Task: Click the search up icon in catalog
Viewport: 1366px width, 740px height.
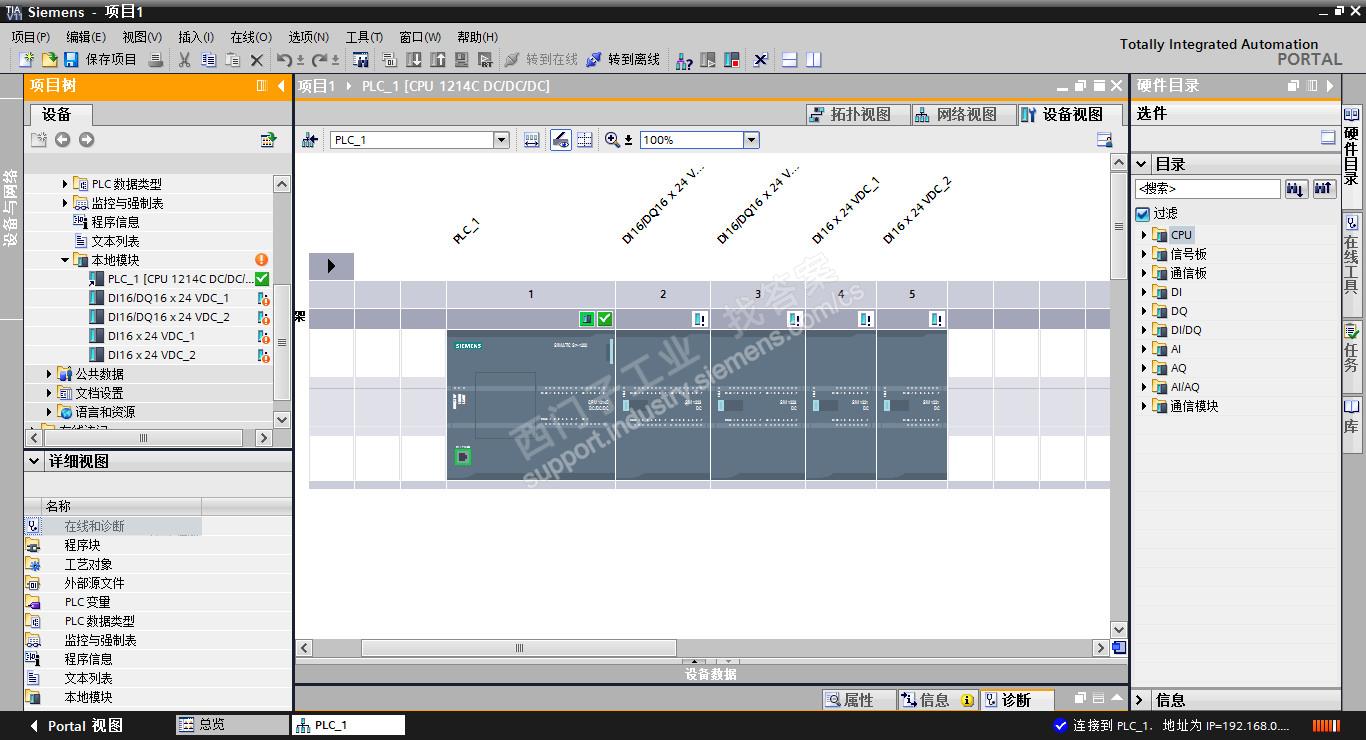Action: tap(1324, 189)
